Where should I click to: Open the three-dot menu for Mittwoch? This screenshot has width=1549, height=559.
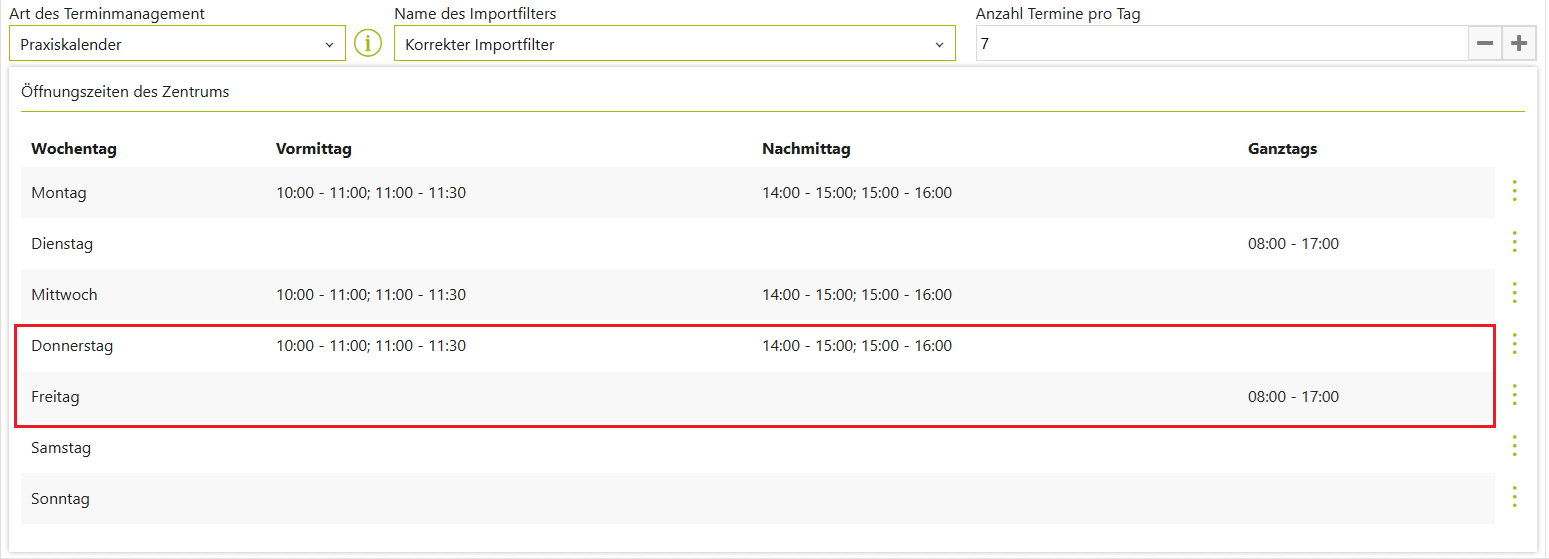pyautogui.click(x=1514, y=293)
